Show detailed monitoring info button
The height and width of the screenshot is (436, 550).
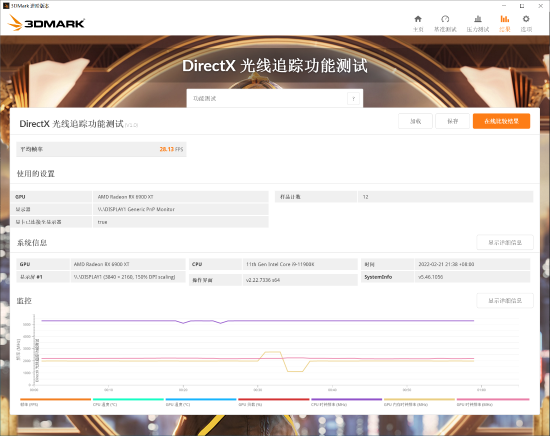505,301
